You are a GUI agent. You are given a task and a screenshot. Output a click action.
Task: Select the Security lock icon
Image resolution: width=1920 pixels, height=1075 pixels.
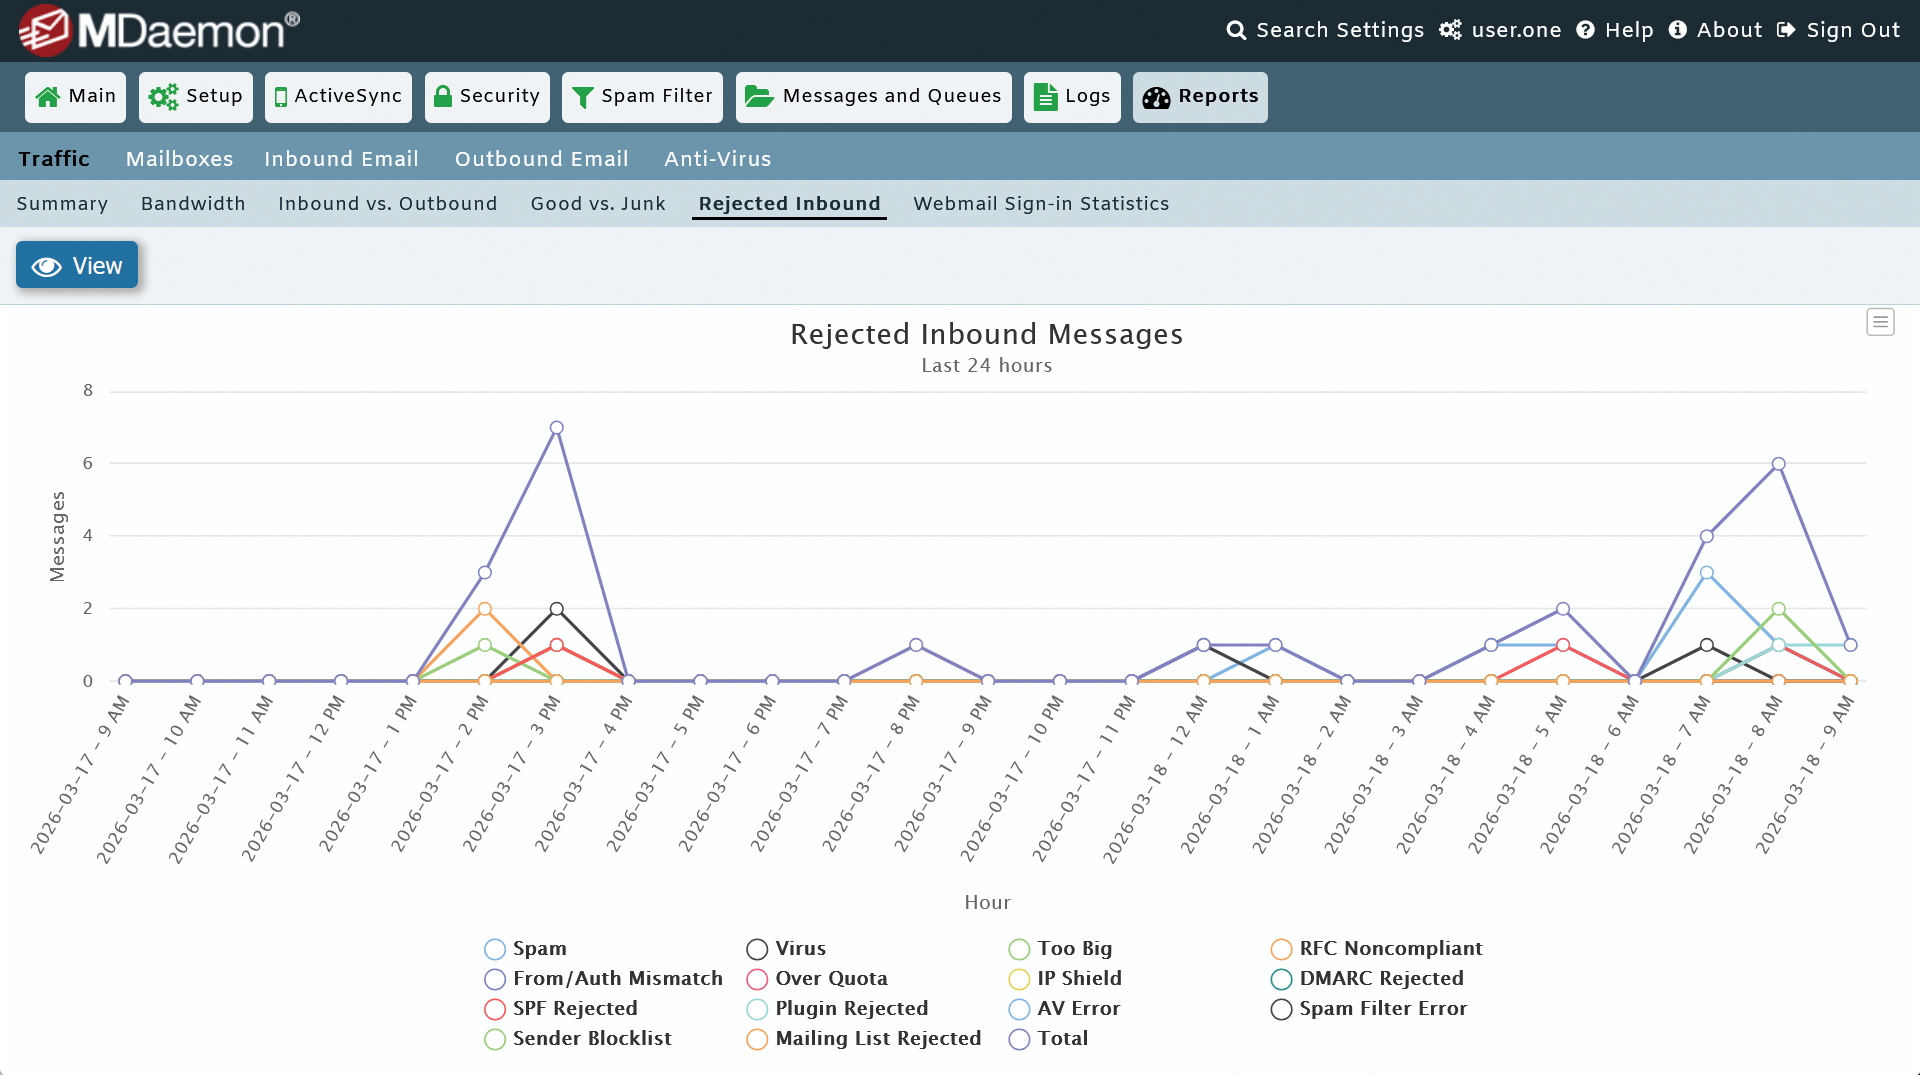[443, 96]
